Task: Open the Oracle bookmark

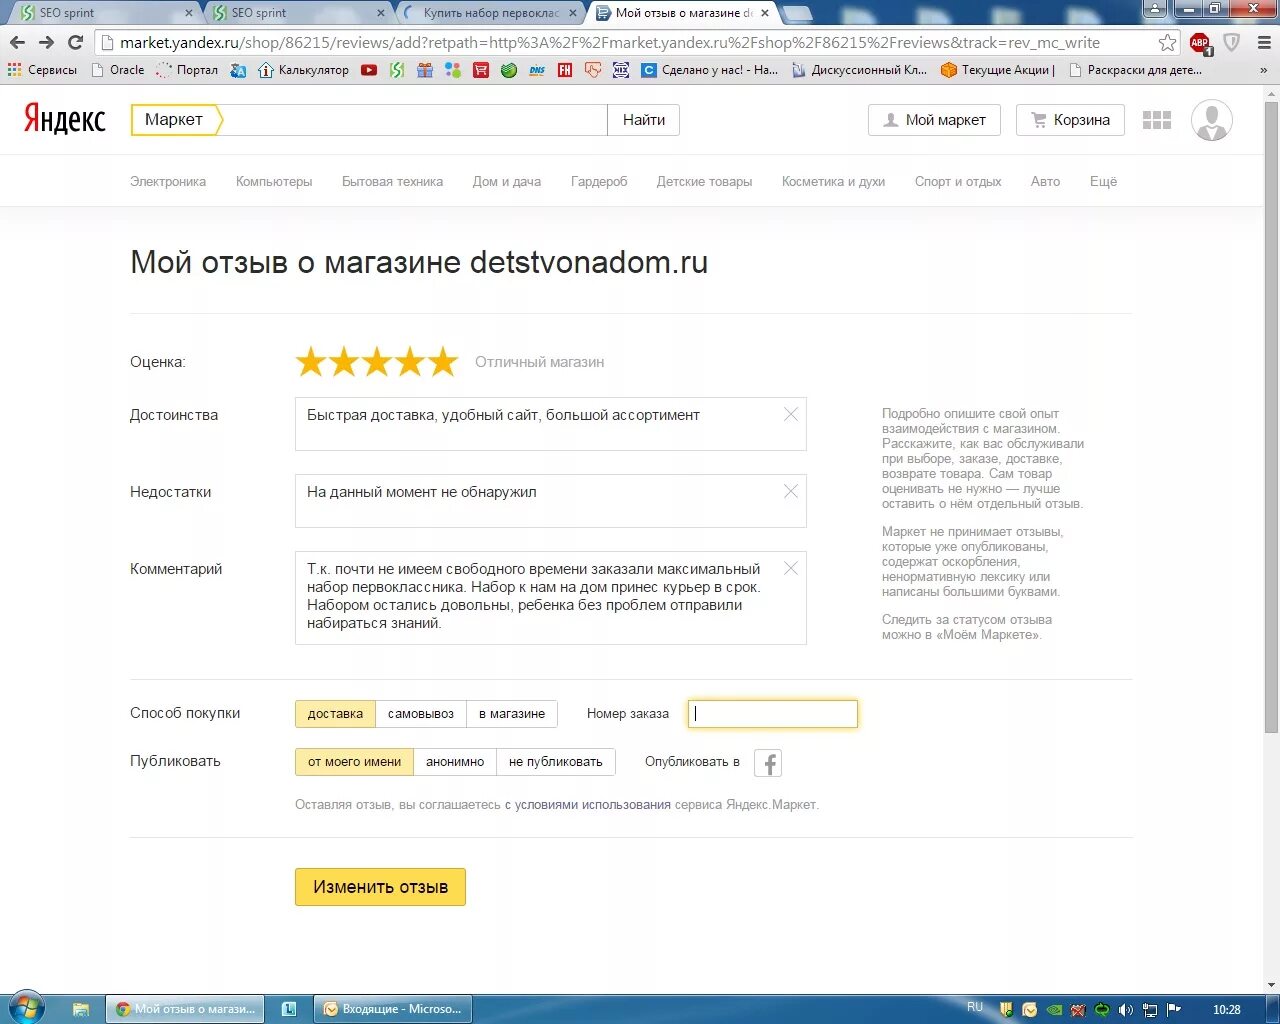Action: (x=118, y=70)
